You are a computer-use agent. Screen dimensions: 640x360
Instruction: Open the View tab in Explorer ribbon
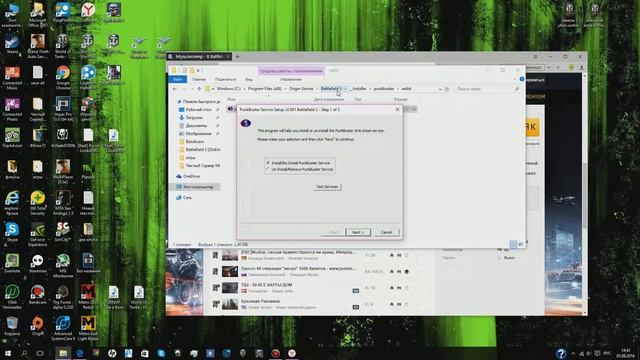pyautogui.click(x=249, y=79)
